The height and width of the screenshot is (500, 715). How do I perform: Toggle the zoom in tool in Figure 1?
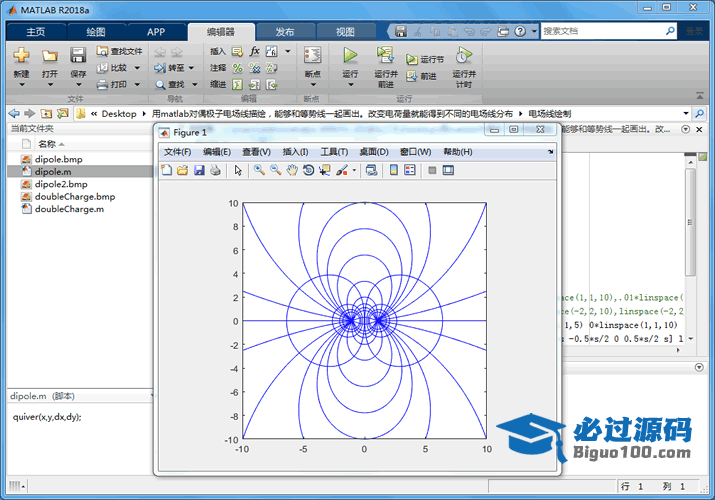(259, 170)
